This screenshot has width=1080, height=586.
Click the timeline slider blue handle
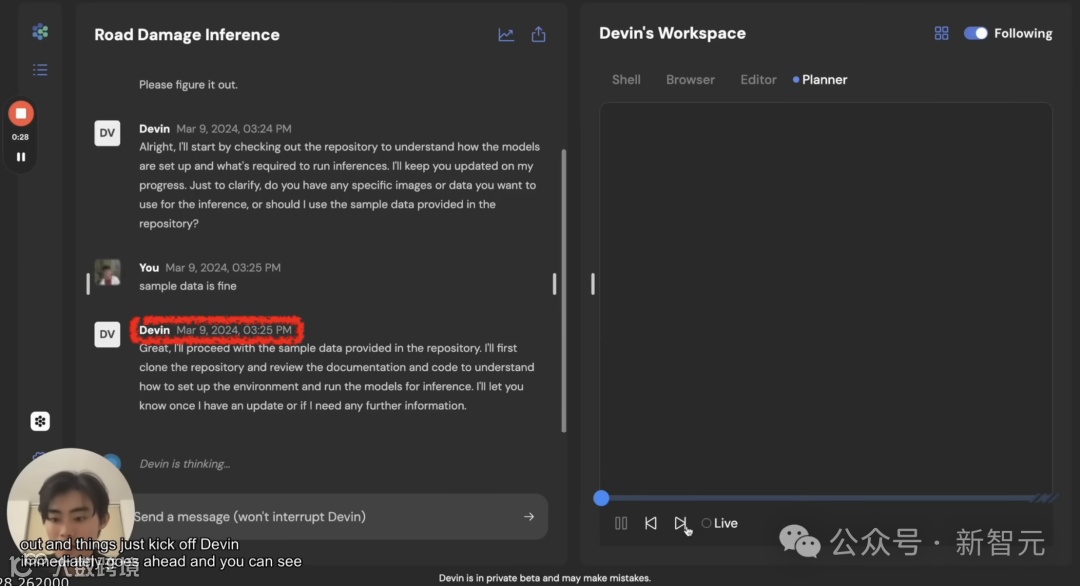(601, 498)
